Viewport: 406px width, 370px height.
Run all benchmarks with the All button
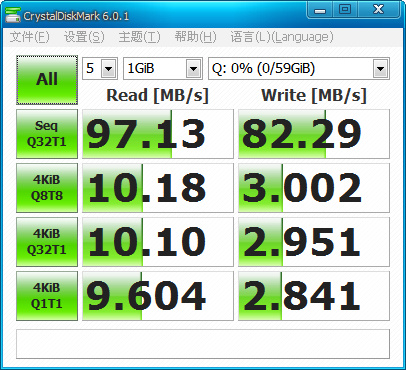47,80
